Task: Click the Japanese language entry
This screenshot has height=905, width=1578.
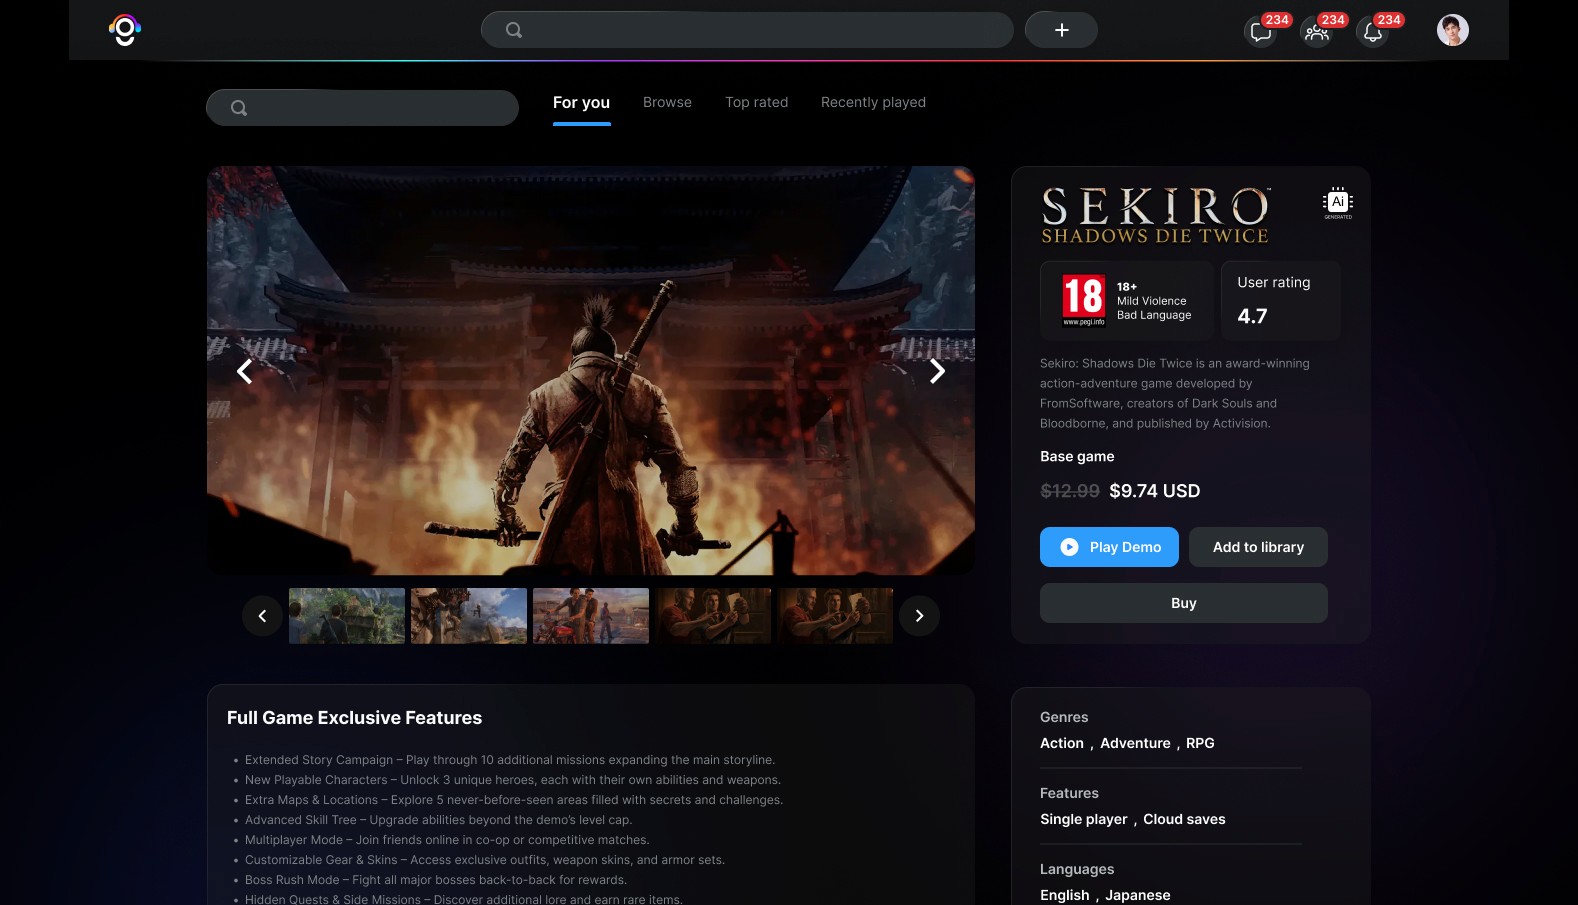Action: pyautogui.click(x=1138, y=895)
